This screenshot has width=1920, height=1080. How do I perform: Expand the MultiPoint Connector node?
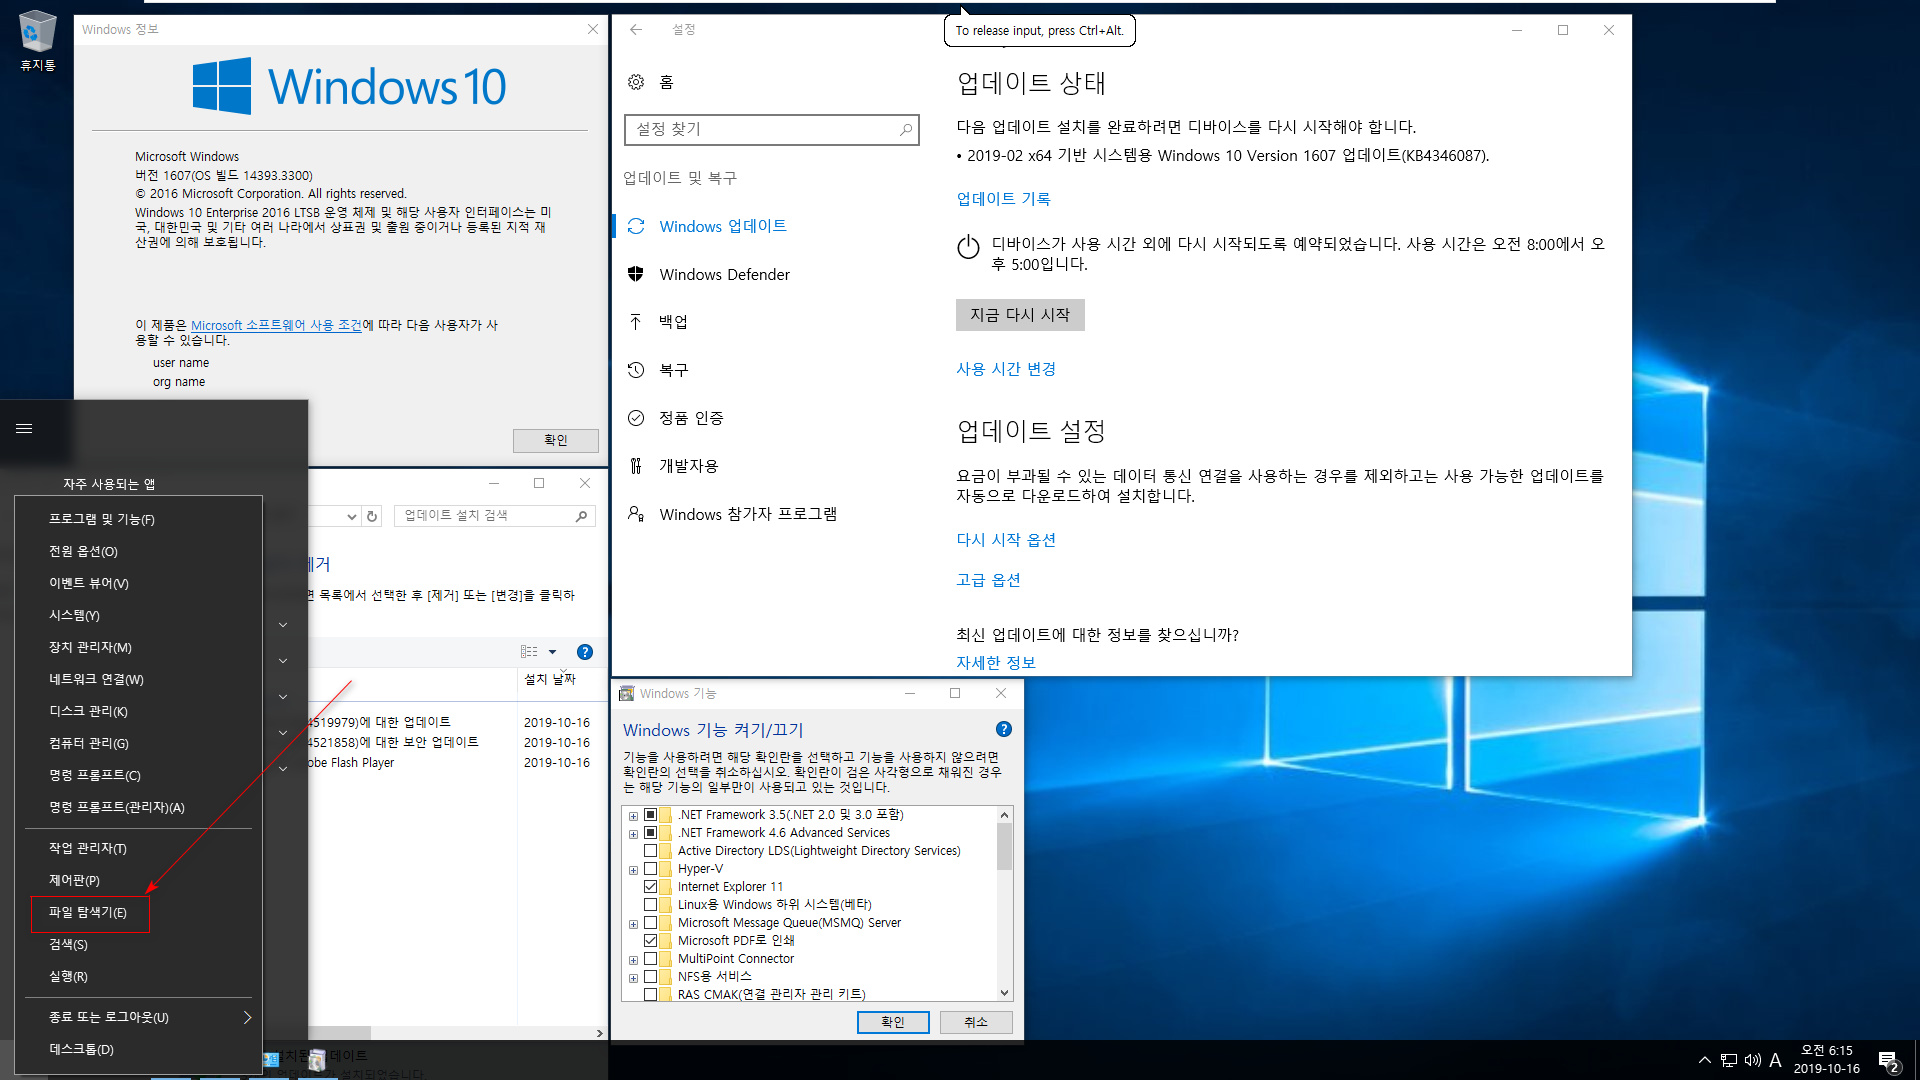click(x=633, y=960)
